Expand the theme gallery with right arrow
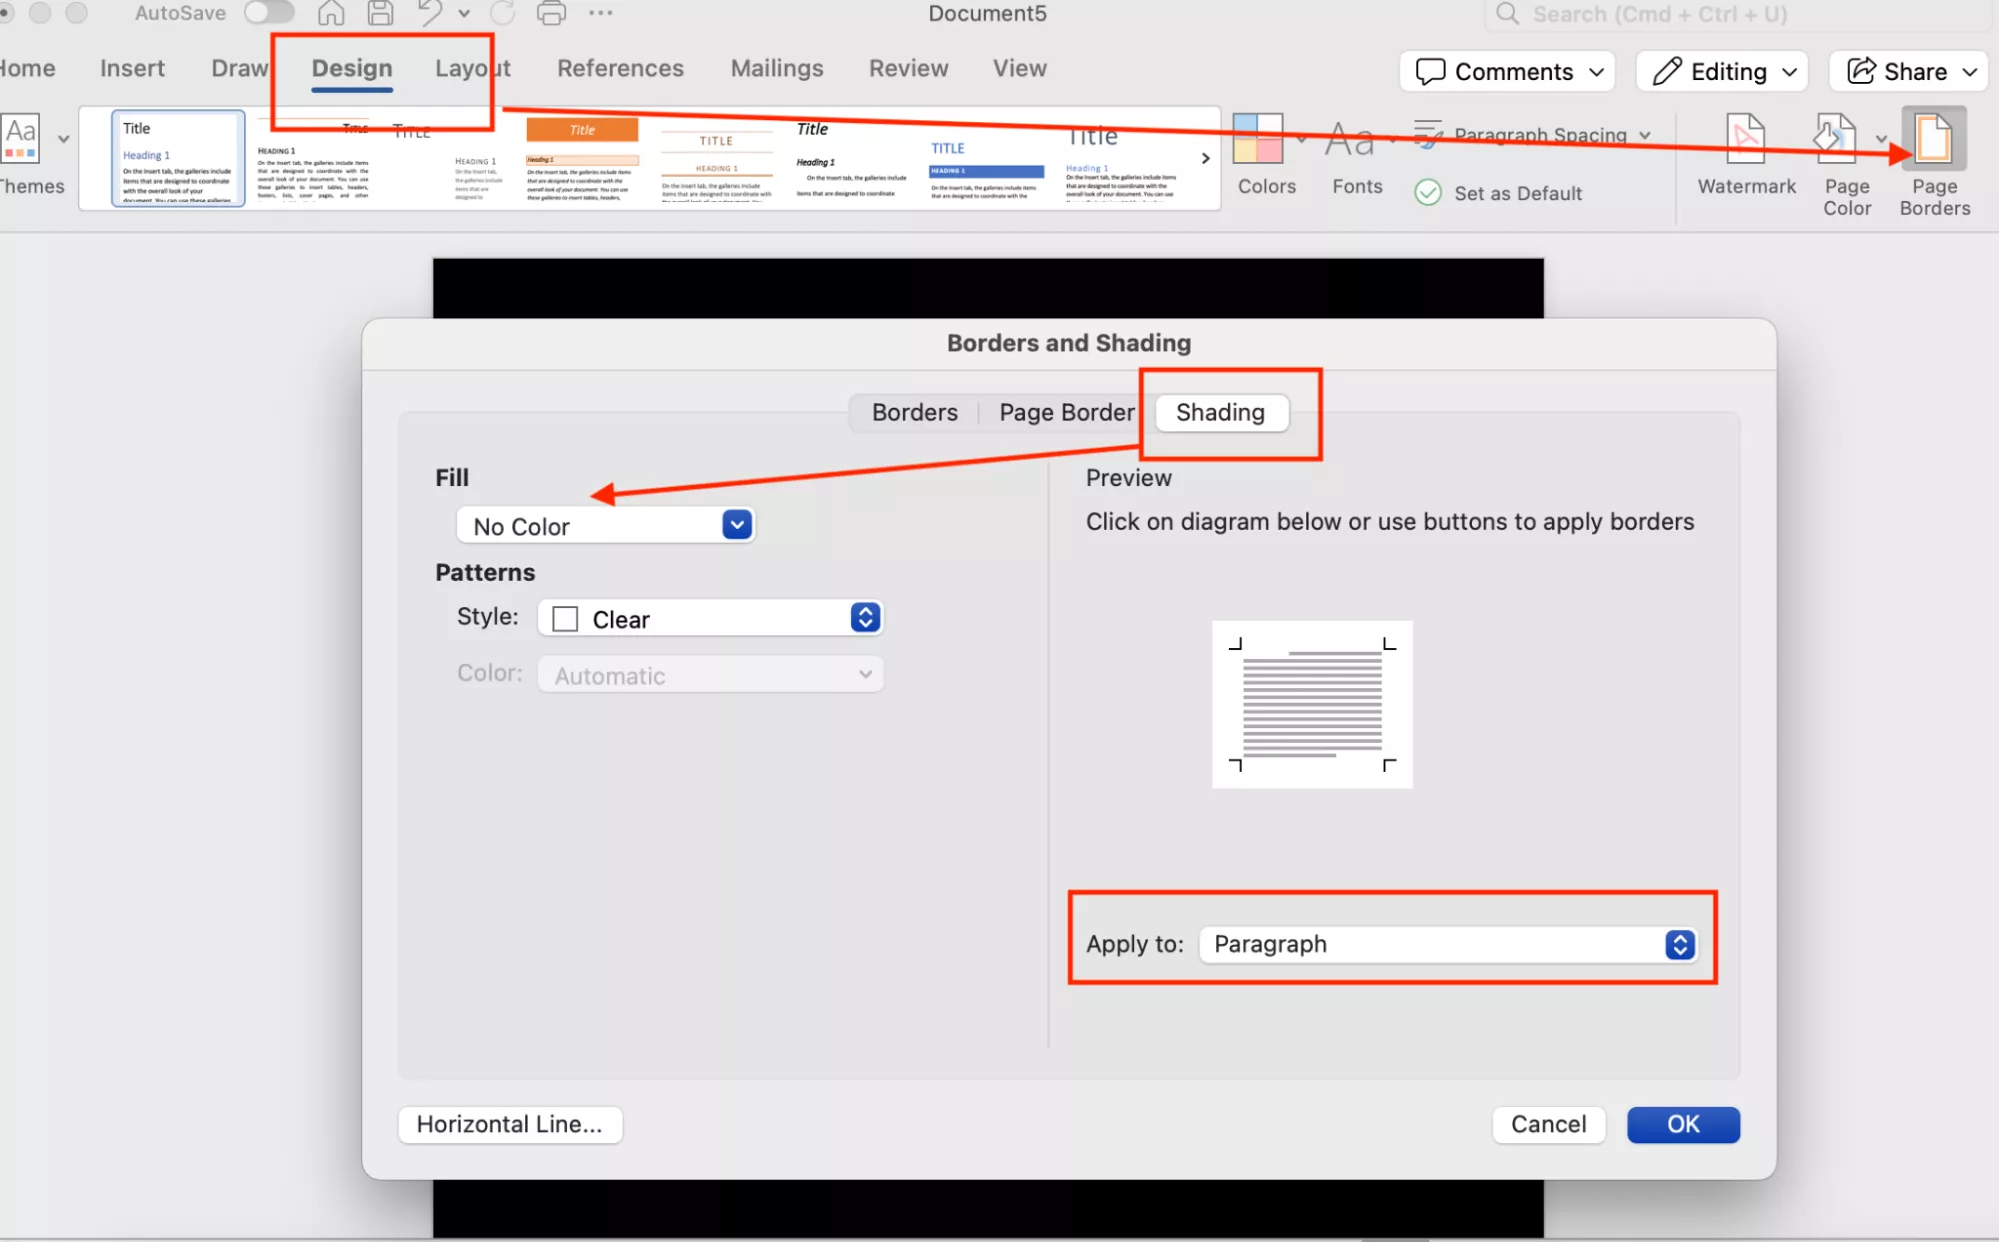This screenshot has width=1999, height=1242. (x=1204, y=158)
